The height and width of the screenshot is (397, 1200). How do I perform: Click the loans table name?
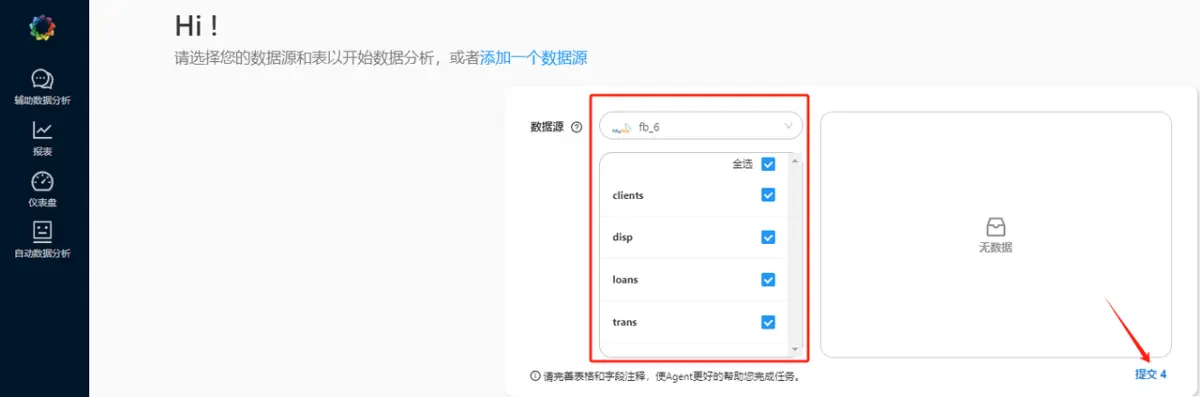tap(625, 280)
